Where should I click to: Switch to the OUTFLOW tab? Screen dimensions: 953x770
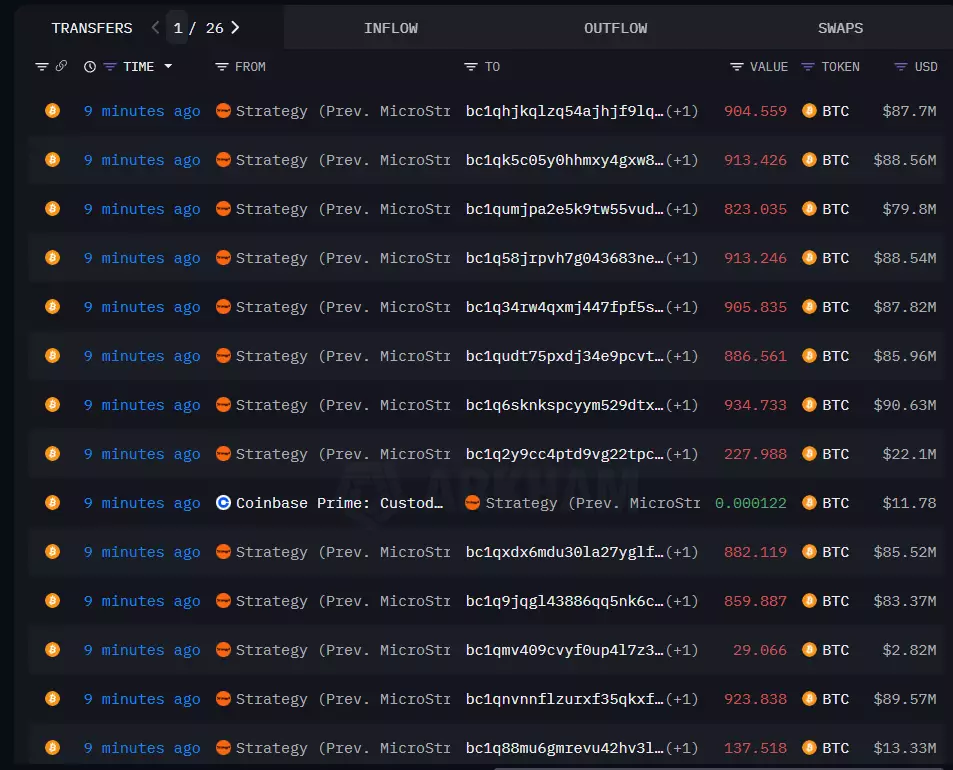click(616, 28)
